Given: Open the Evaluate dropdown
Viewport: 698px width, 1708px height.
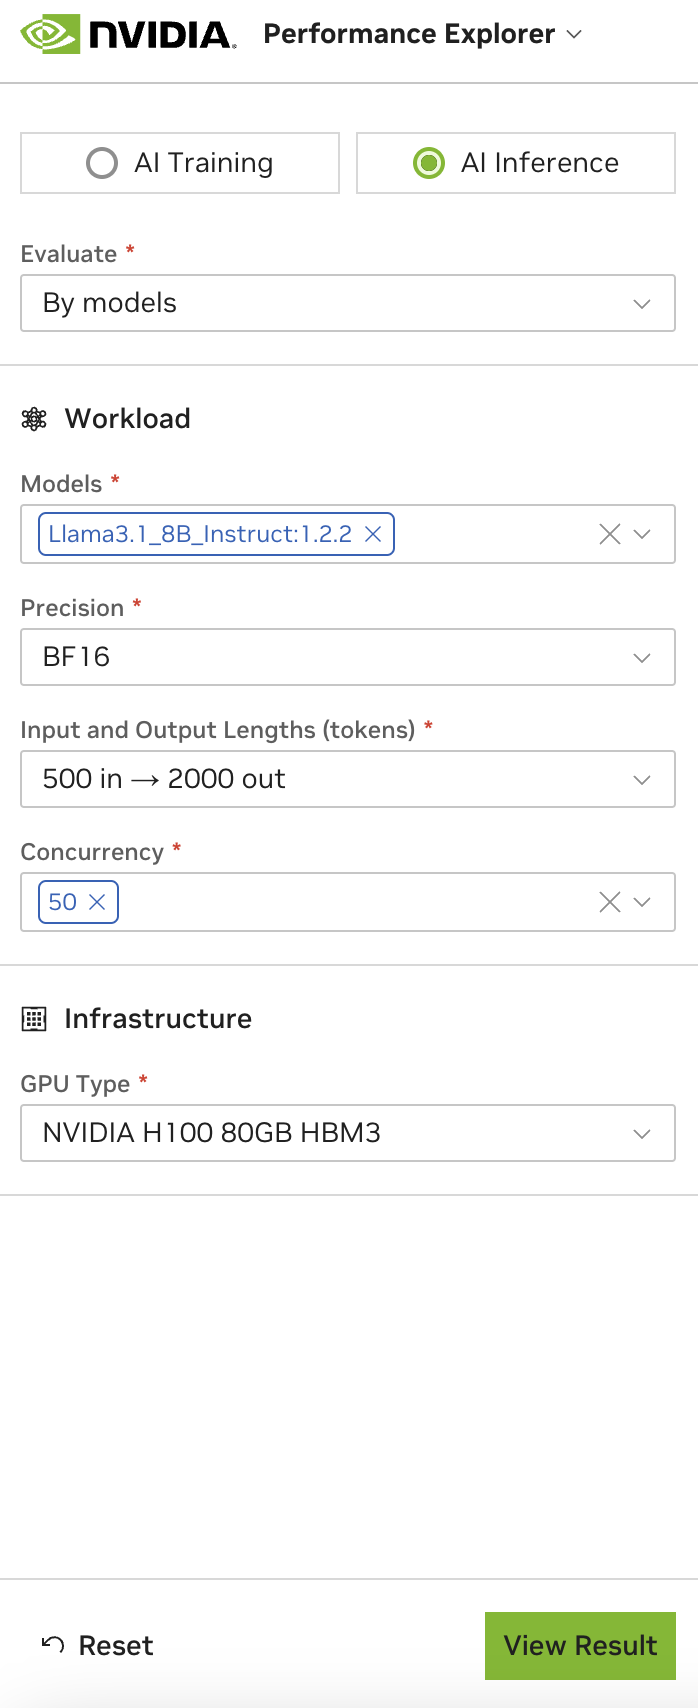Looking at the screenshot, I should pyautogui.click(x=347, y=303).
